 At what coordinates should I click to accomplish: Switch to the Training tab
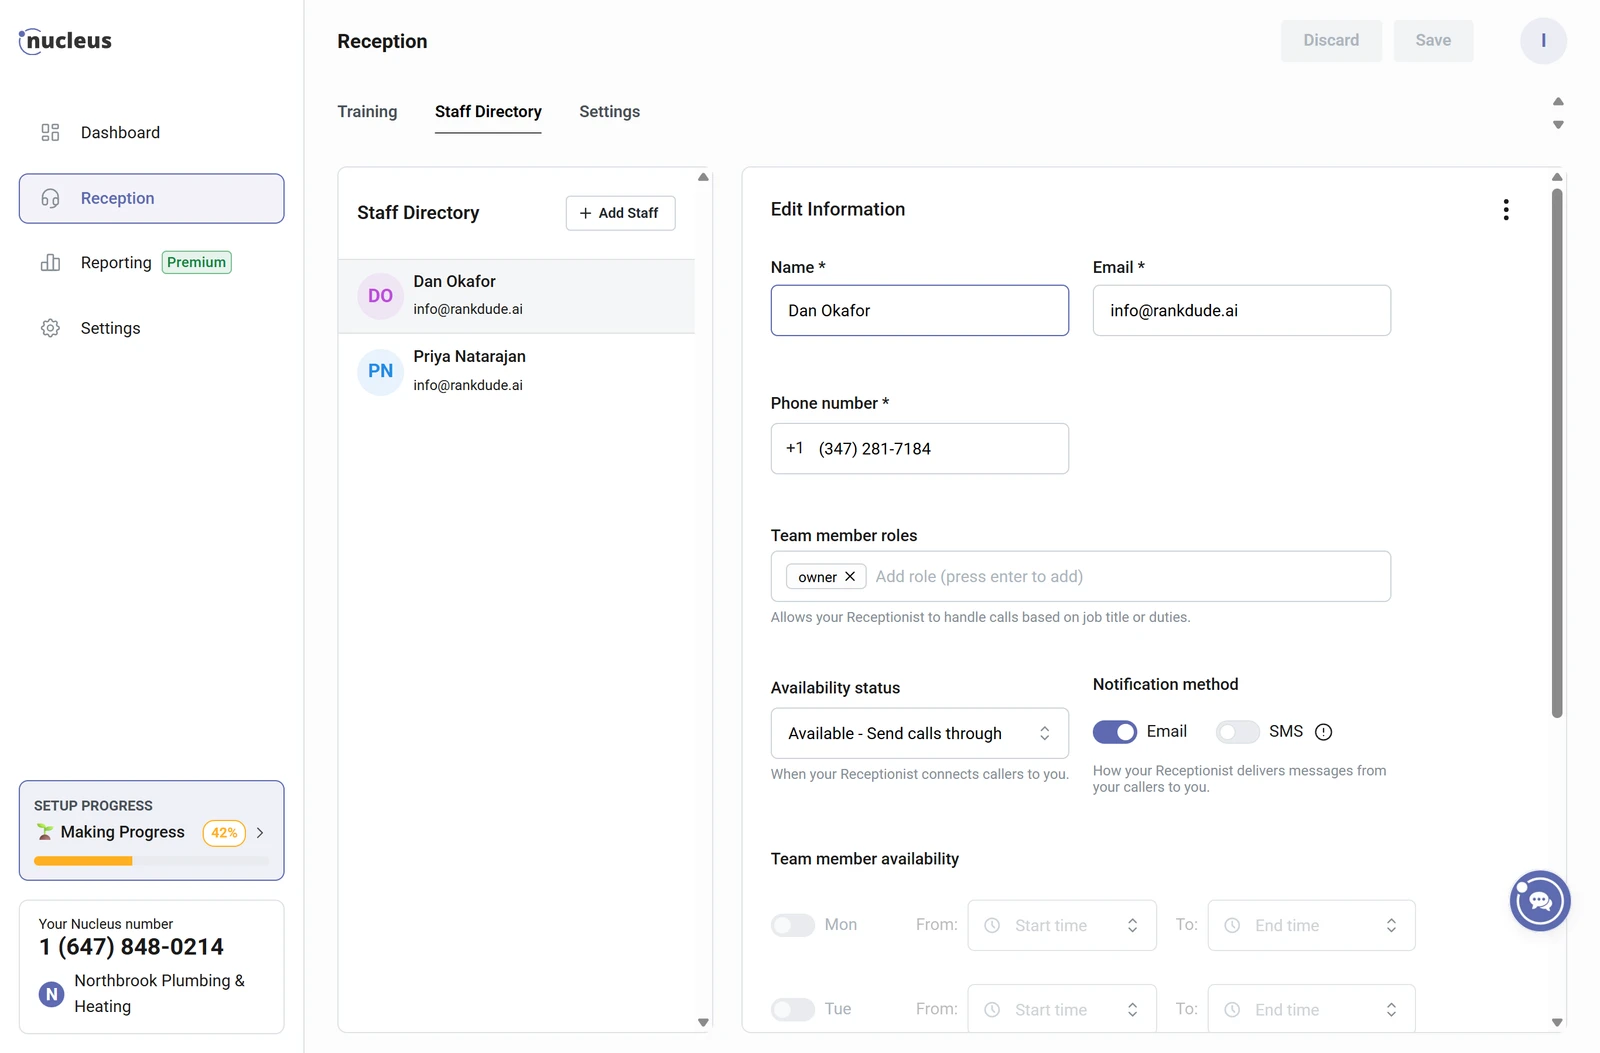pyautogui.click(x=367, y=112)
